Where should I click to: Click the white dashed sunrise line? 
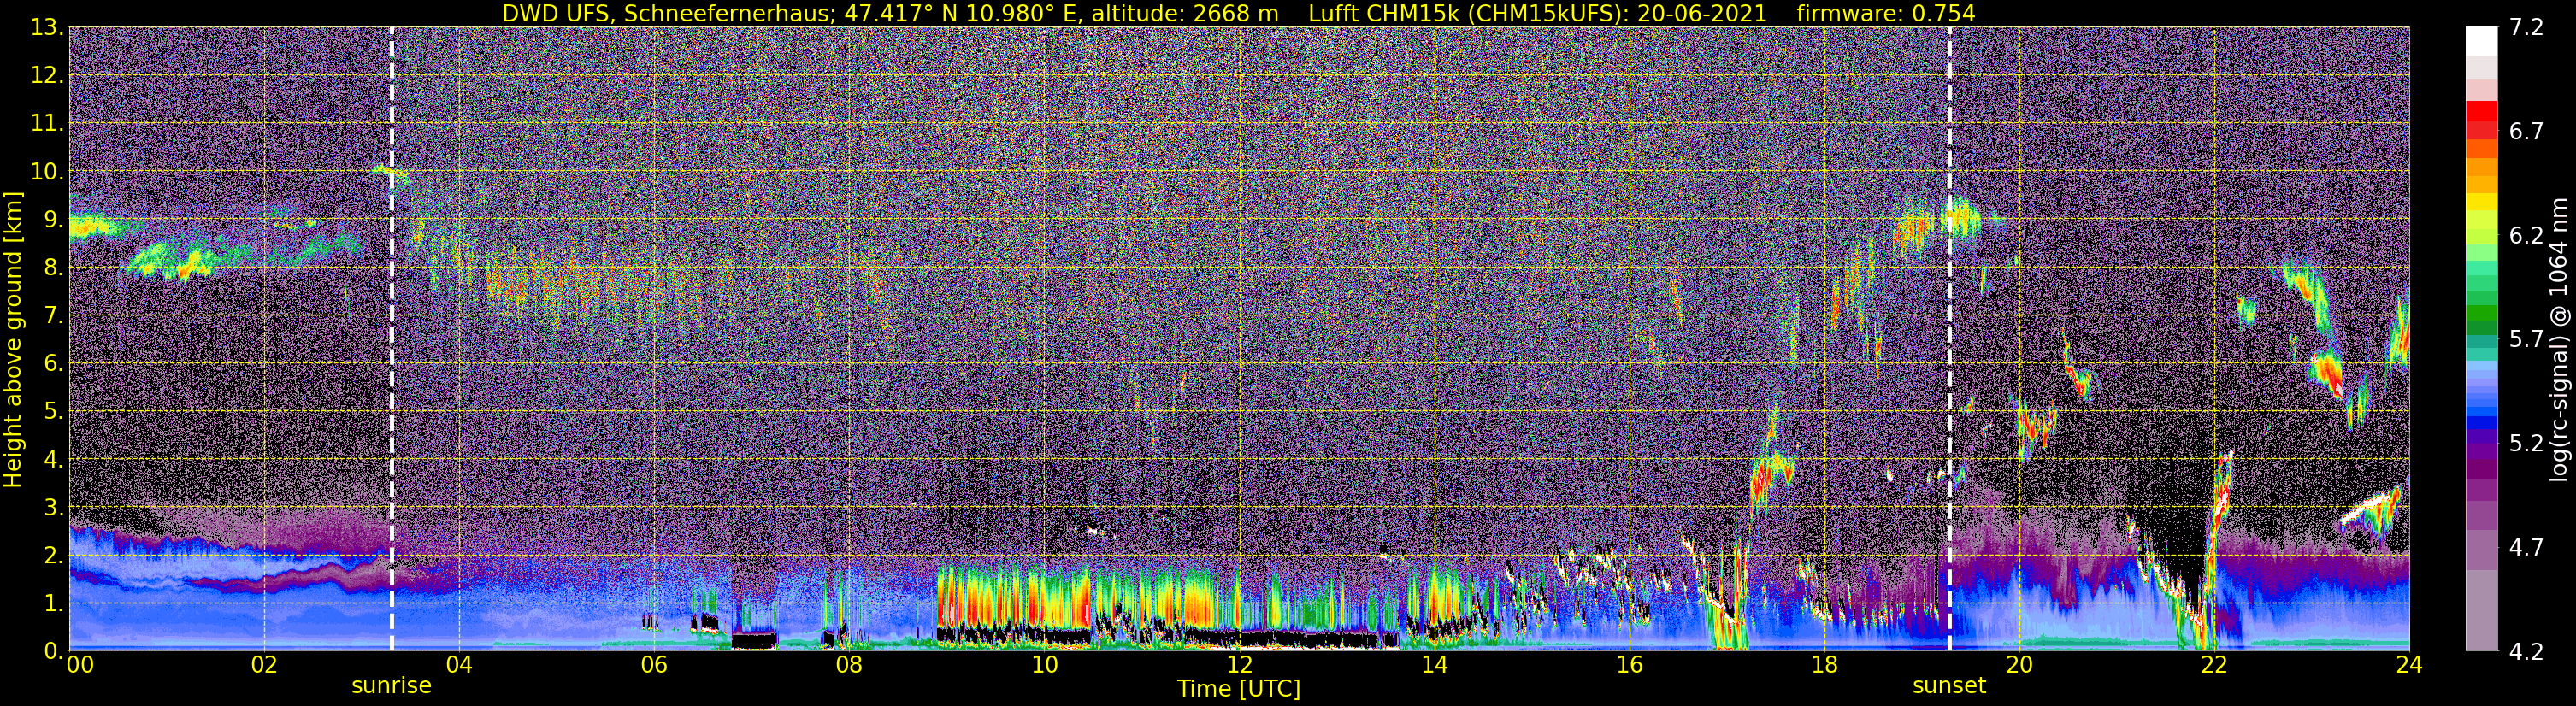(391, 339)
